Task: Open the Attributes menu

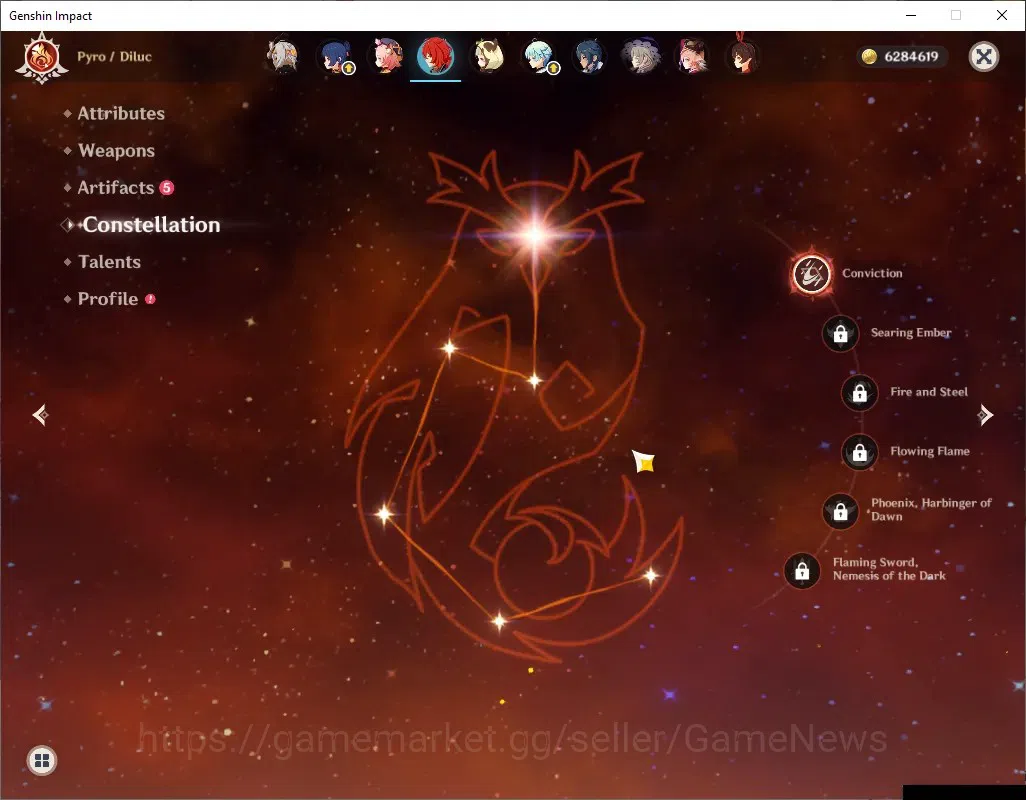Action: (x=121, y=113)
